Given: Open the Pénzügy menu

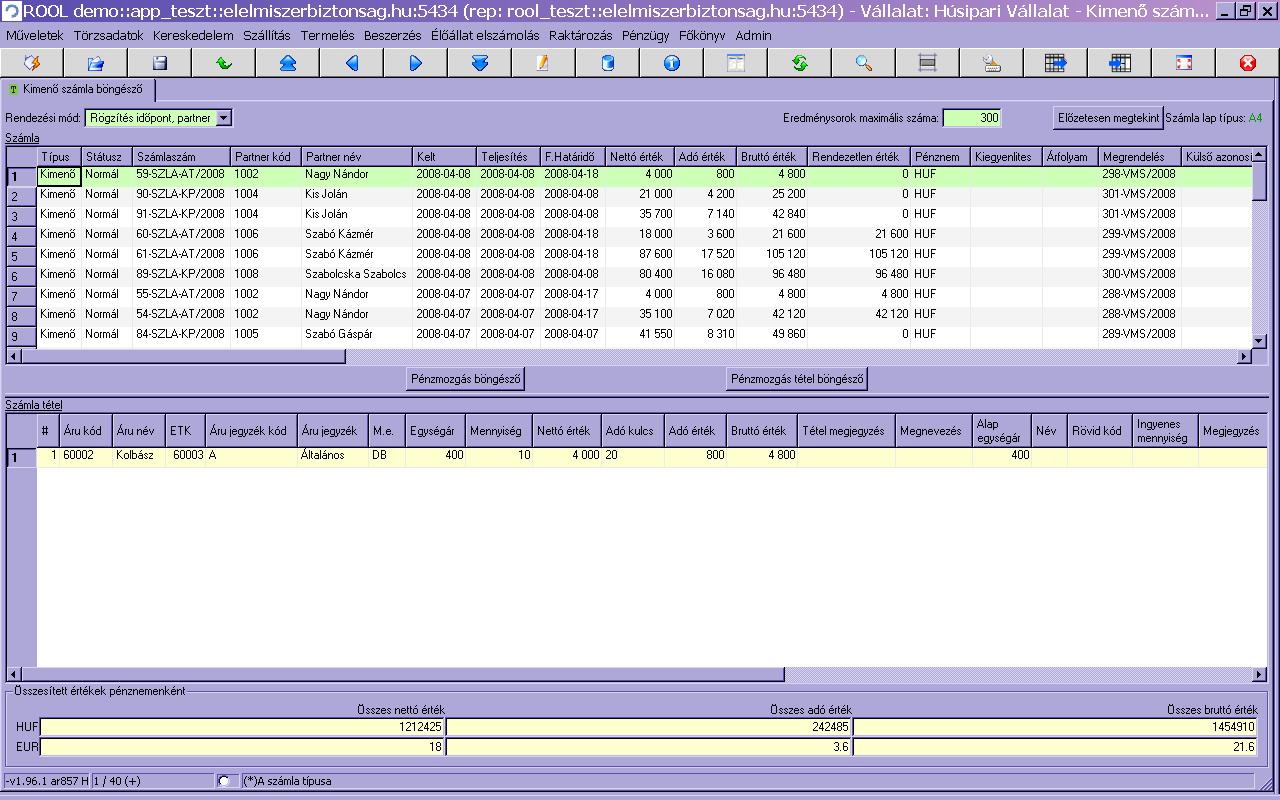Looking at the screenshot, I should pyautogui.click(x=644, y=35).
